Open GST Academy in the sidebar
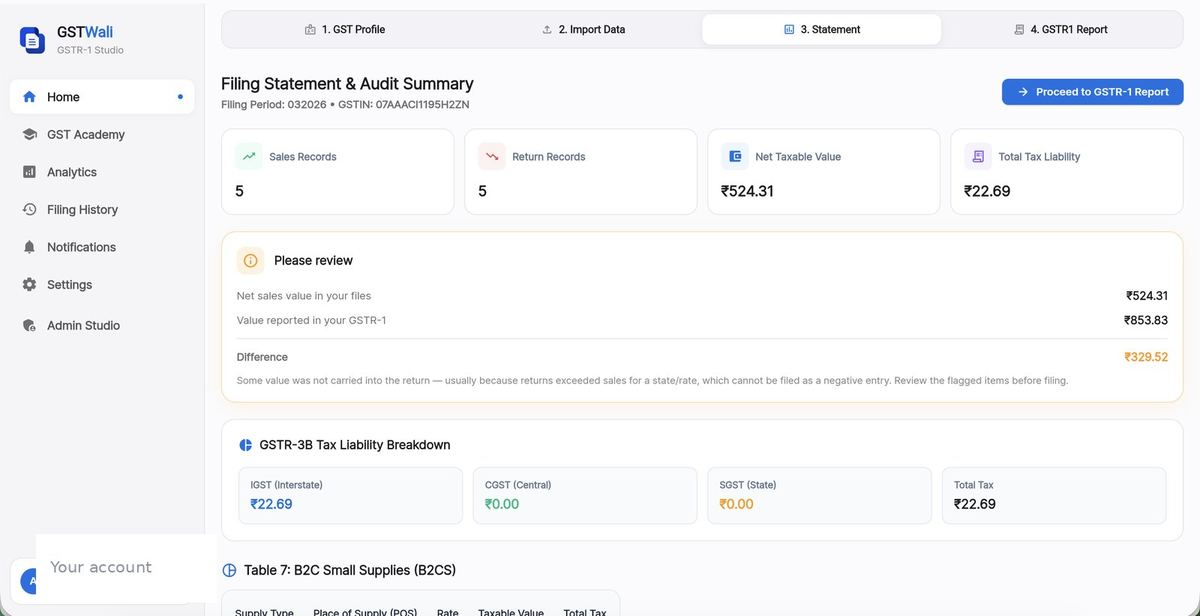The height and width of the screenshot is (616, 1200). coord(102,134)
